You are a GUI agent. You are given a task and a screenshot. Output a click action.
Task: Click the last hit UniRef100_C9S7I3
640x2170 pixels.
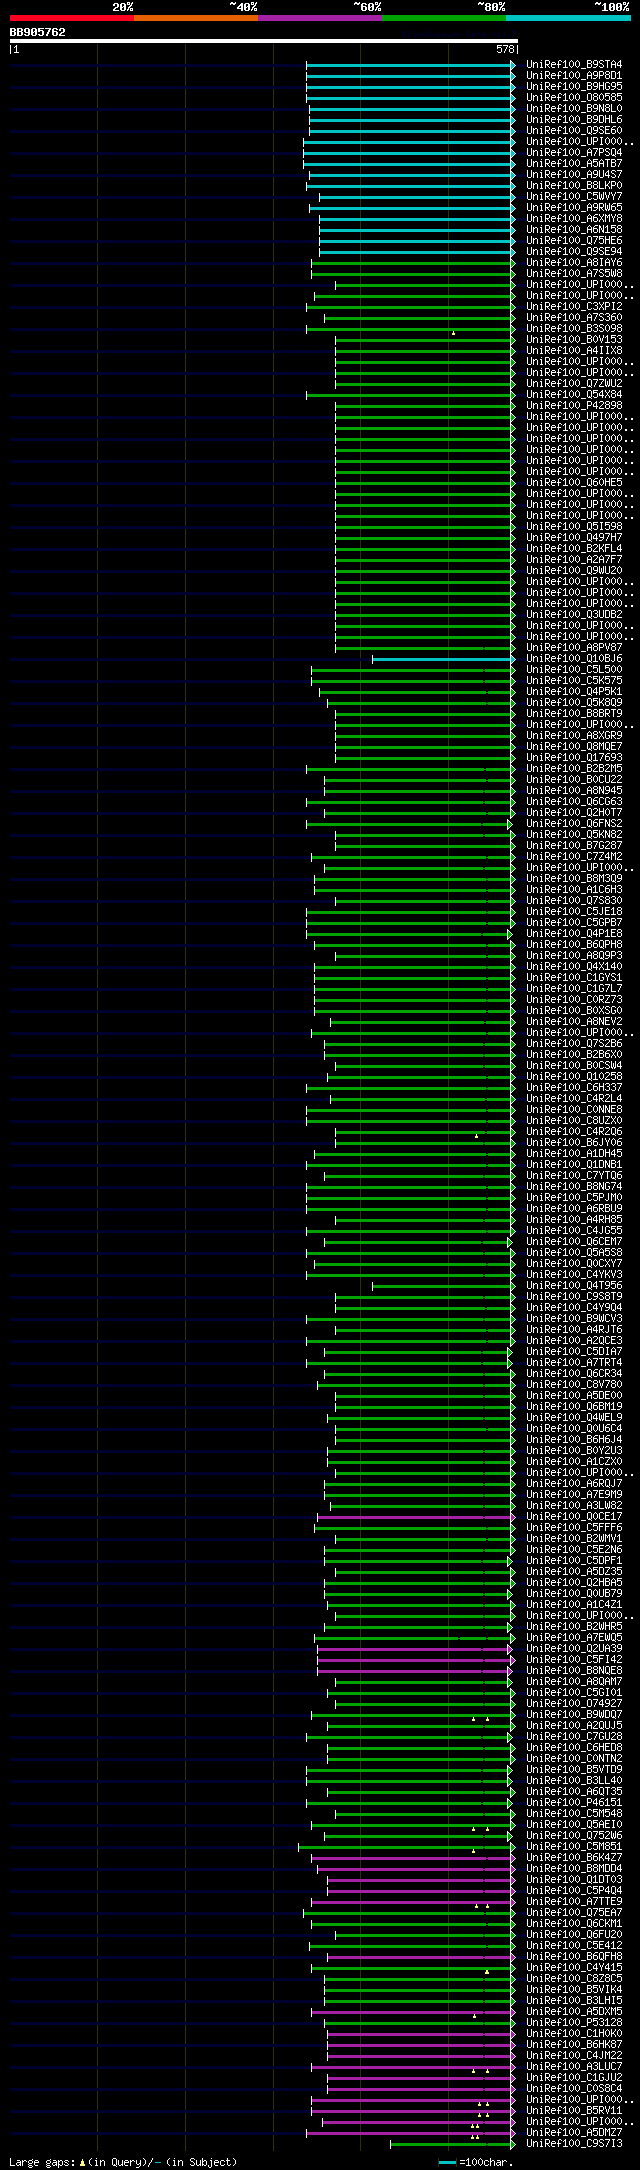coord(574,2144)
